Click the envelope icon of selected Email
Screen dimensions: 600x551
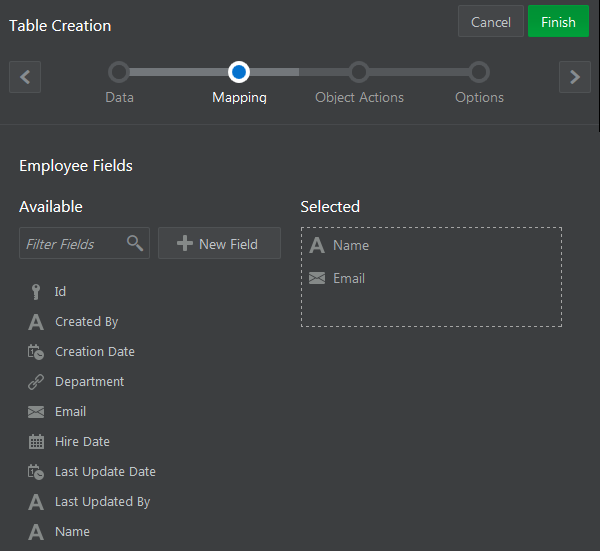coord(317,278)
